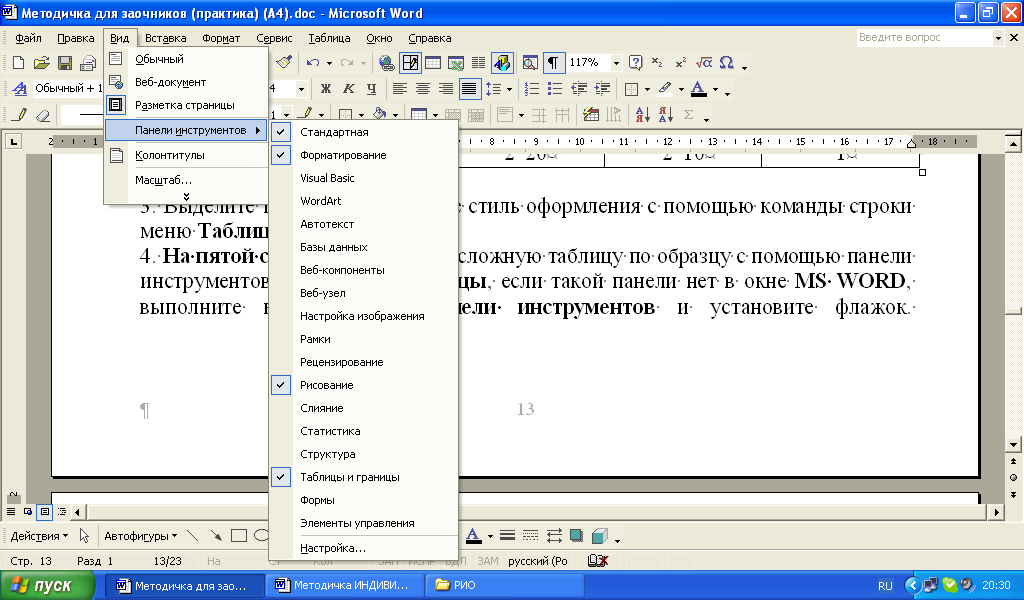Apply justify text alignment
The height and width of the screenshot is (600, 1024).
coord(468,89)
